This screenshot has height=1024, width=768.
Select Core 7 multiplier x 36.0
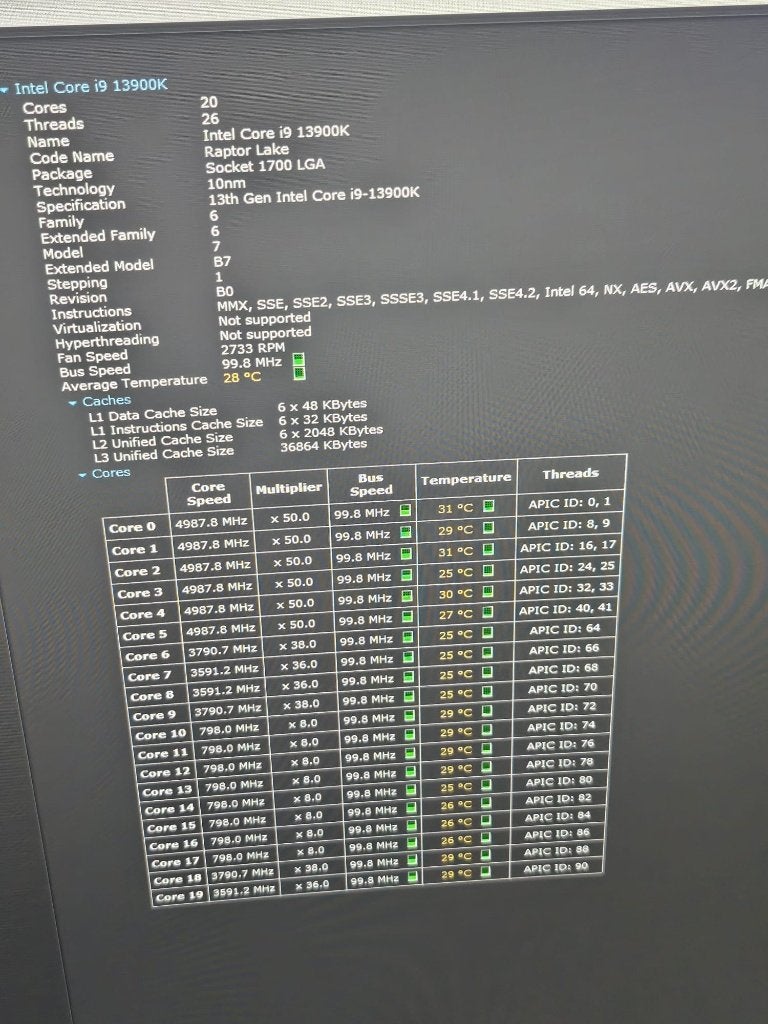299,665
